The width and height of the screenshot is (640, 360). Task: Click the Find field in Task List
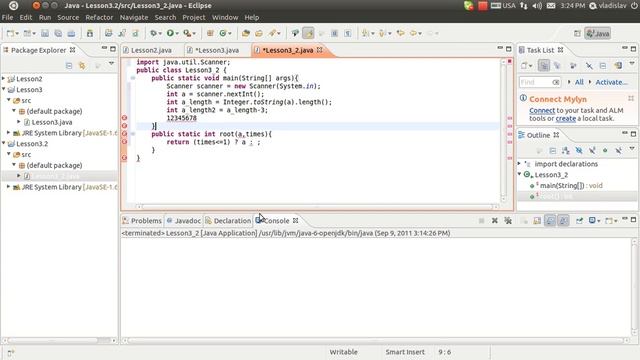pos(540,82)
